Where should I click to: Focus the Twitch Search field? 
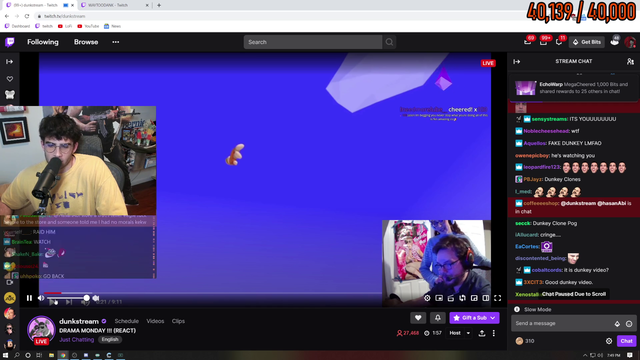click(x=313, y=42)
